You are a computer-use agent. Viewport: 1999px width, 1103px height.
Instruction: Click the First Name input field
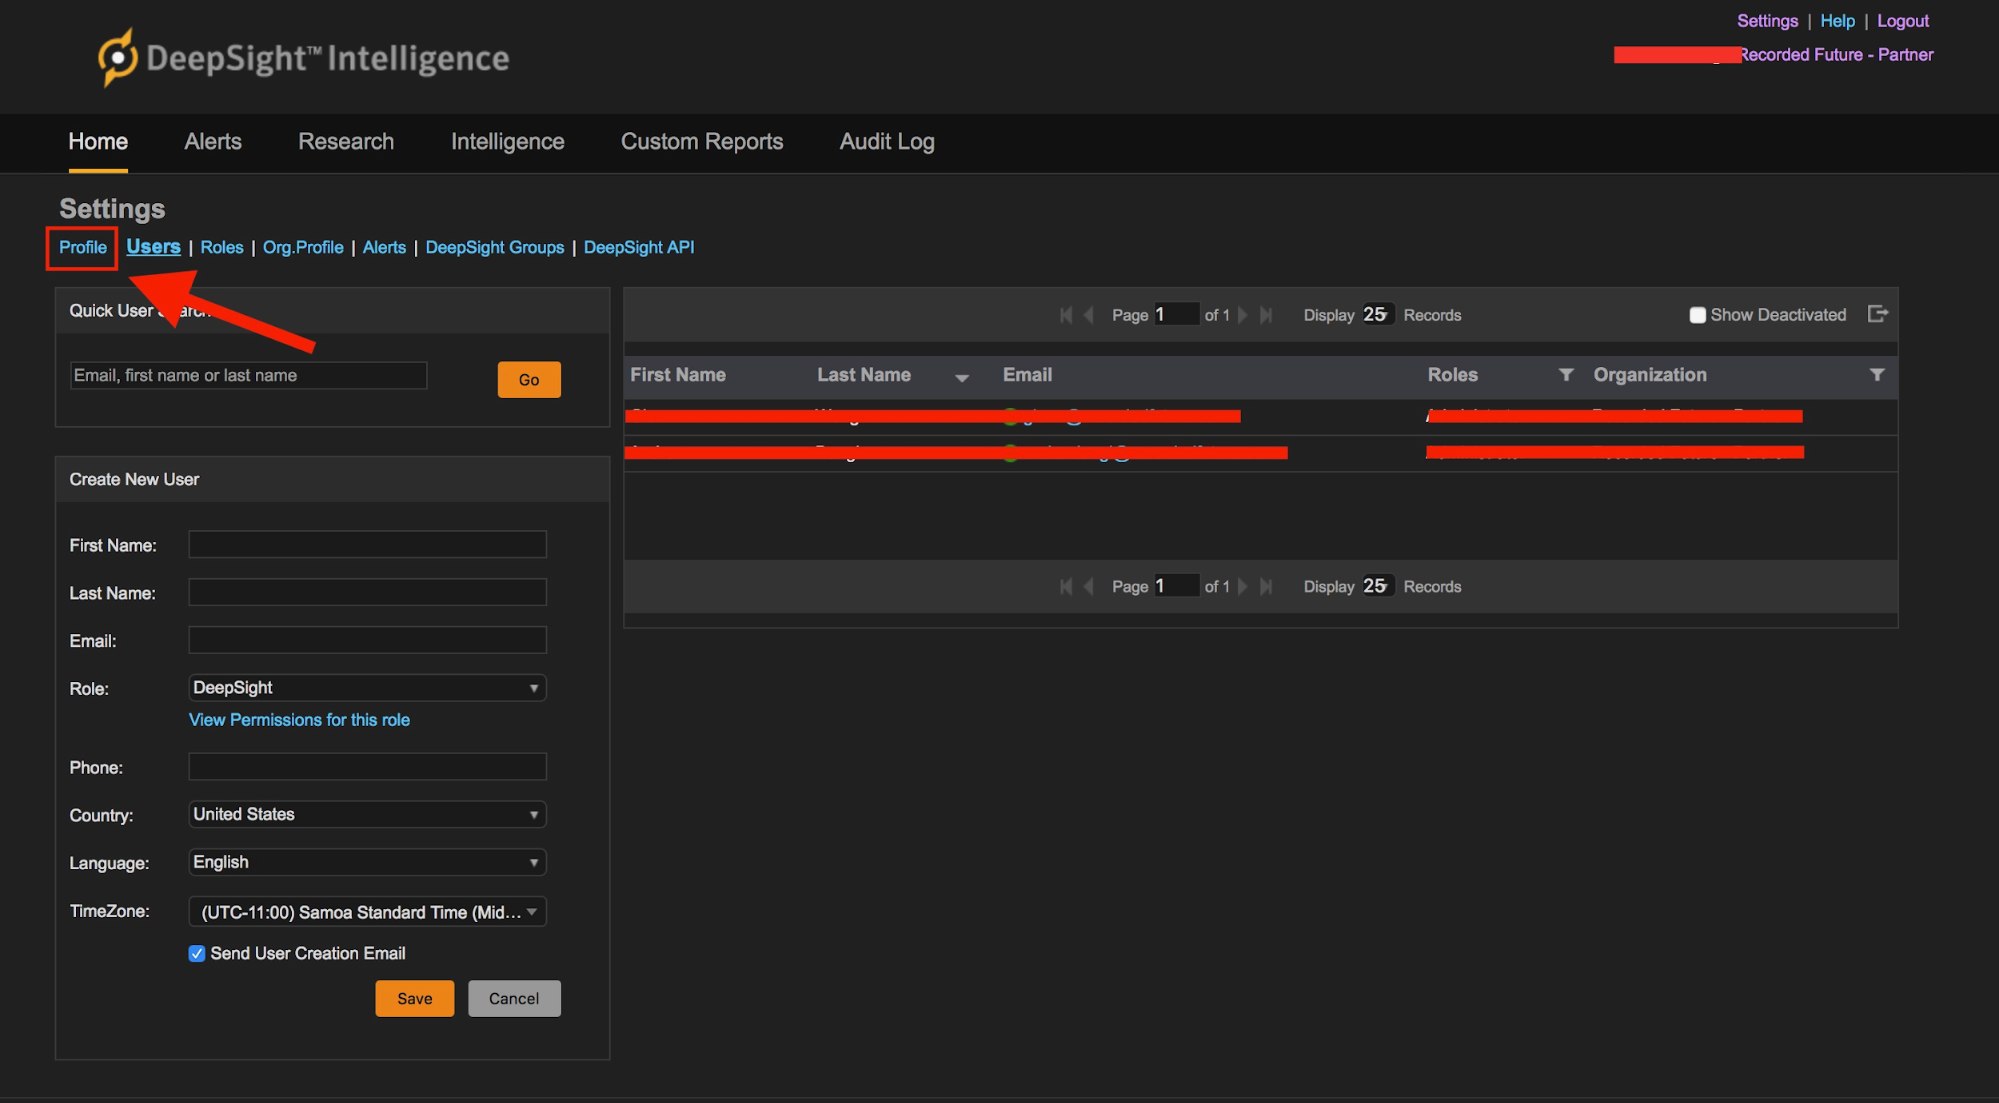coord(367,544)
